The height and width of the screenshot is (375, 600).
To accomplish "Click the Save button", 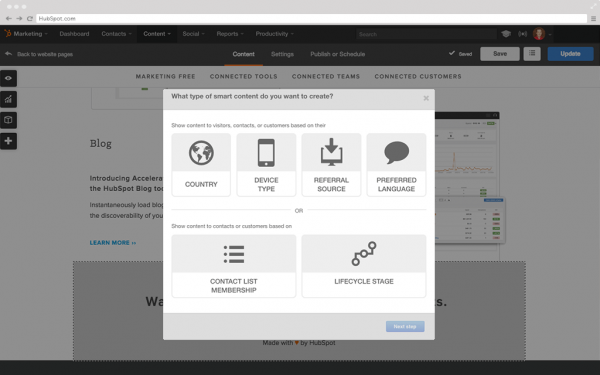I will tap(500, 54).
